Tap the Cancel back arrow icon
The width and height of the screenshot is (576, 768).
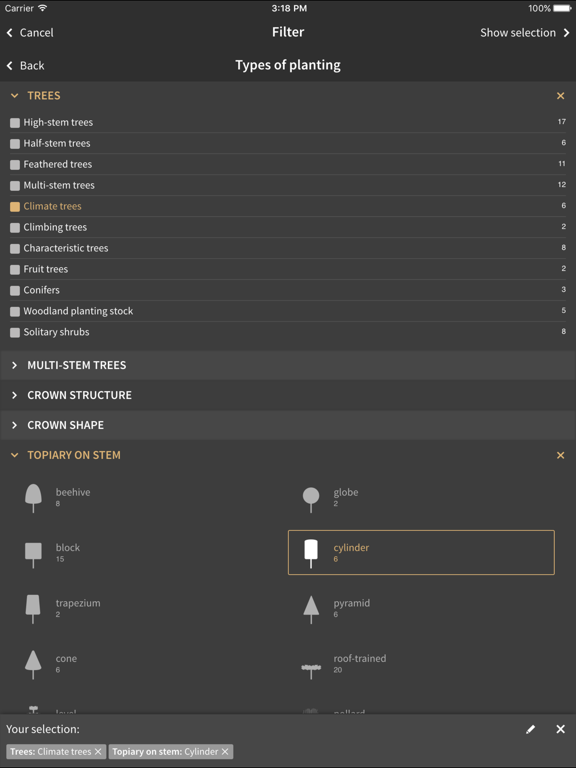coord(9,33)
